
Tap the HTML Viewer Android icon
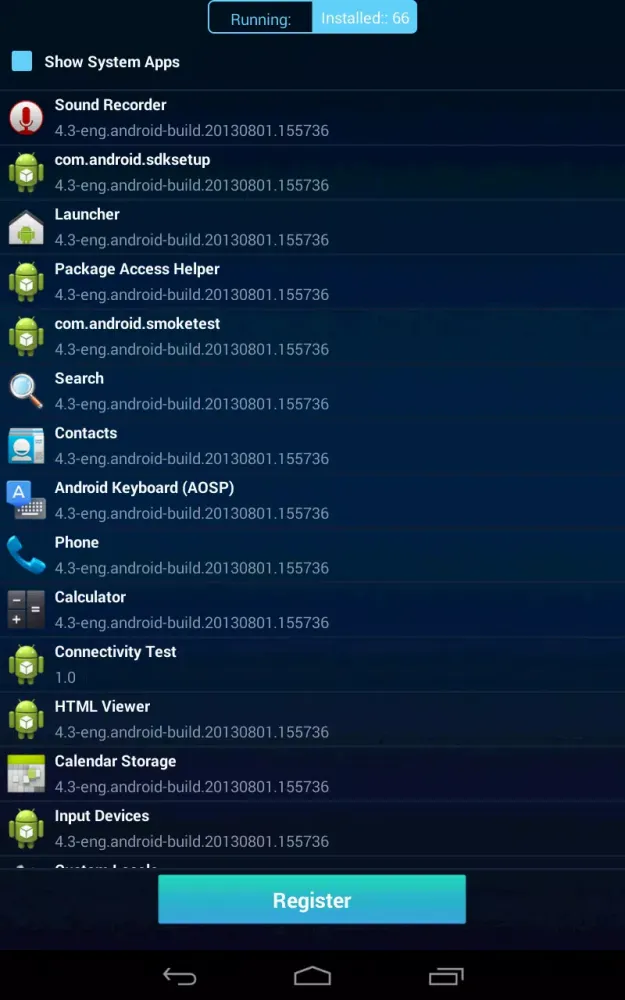pyautogui.click(x=26, y=719)
